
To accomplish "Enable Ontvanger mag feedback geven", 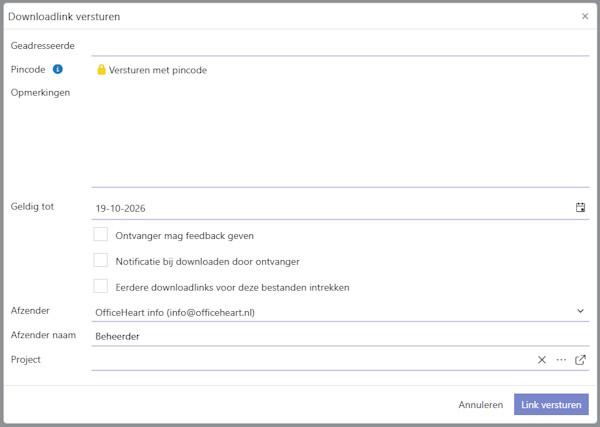I will [101, 234].
